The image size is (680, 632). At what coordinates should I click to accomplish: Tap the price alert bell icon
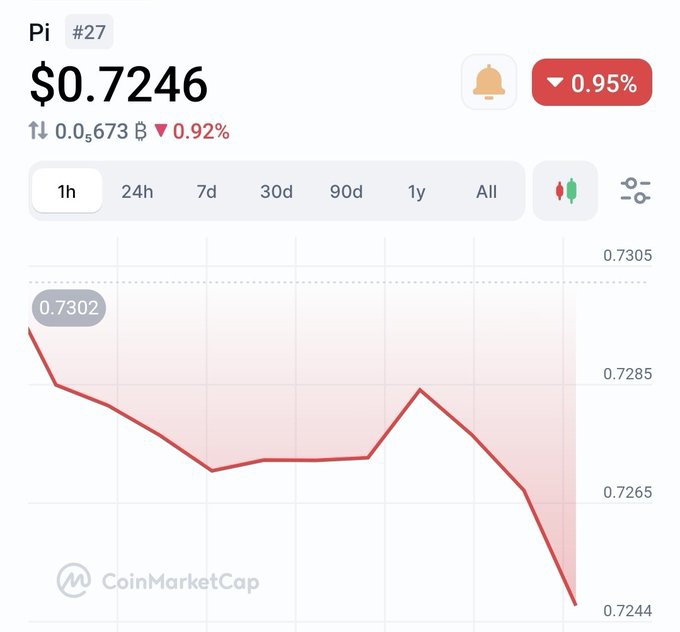(489, 82)
